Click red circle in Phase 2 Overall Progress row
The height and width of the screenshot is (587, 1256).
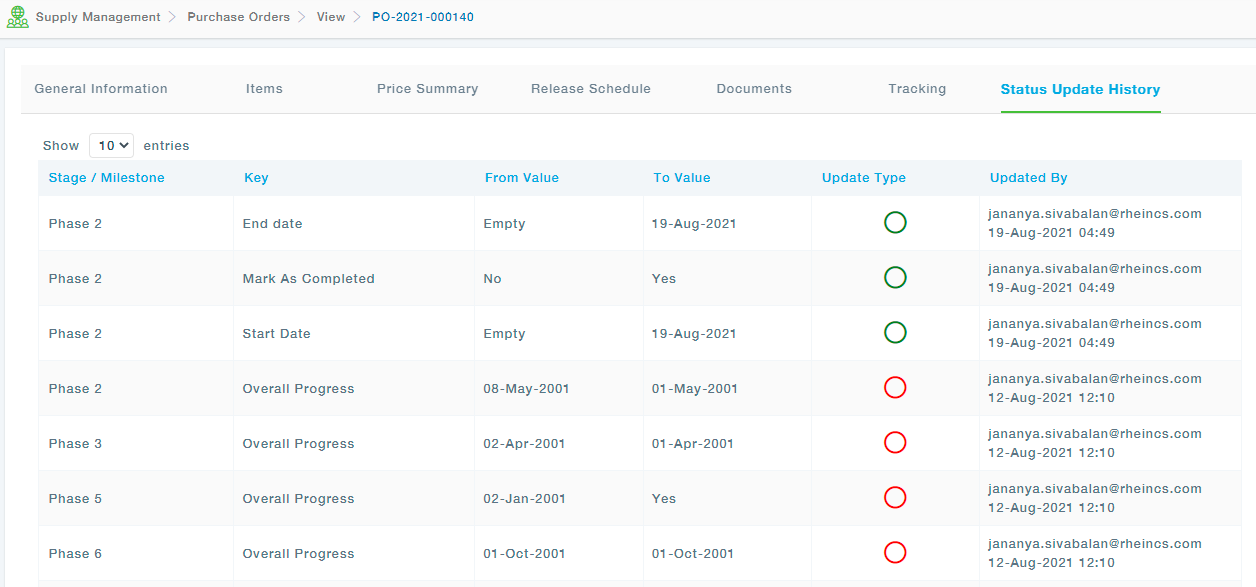pos(895,388)
